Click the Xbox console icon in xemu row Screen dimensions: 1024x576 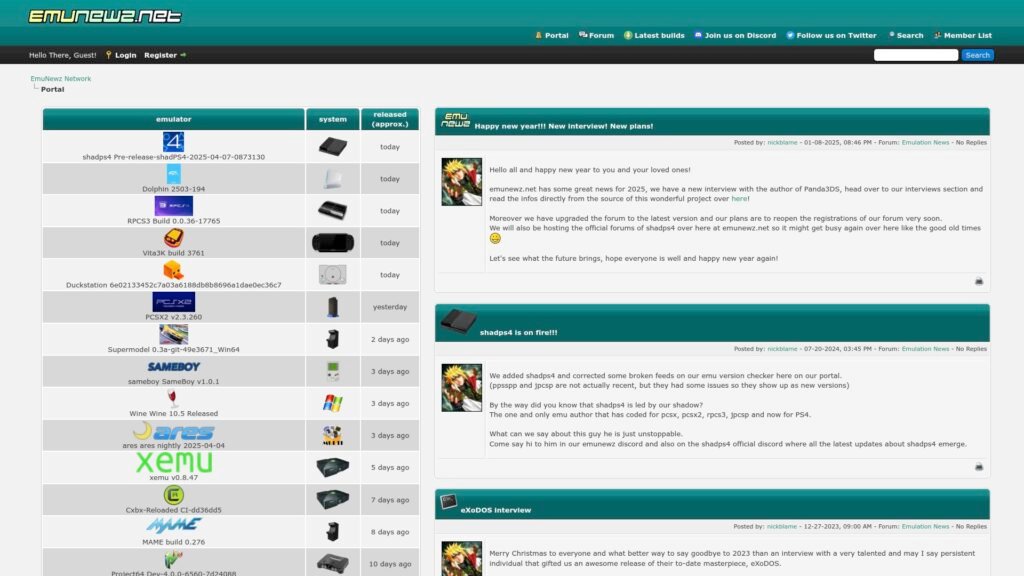pos(332,467)
